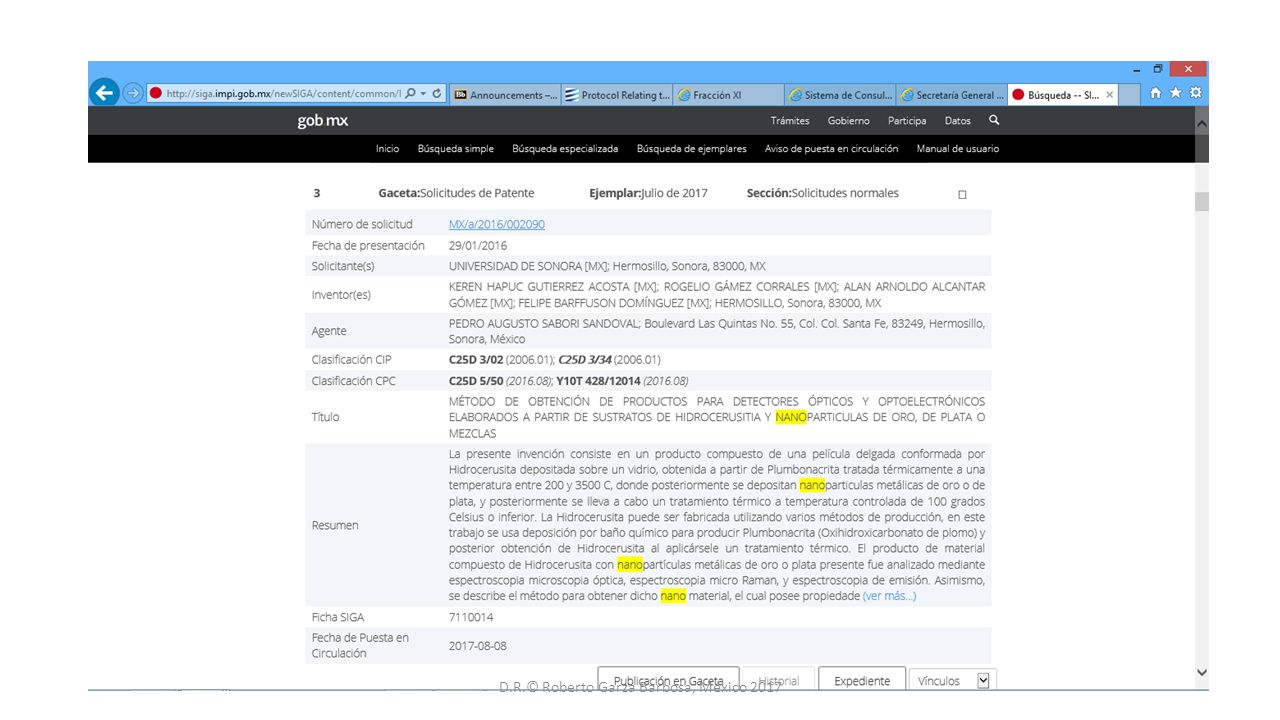Minimize the browser window
The height and width of the screenshot is (720, 1280).
click(1136, 69)
